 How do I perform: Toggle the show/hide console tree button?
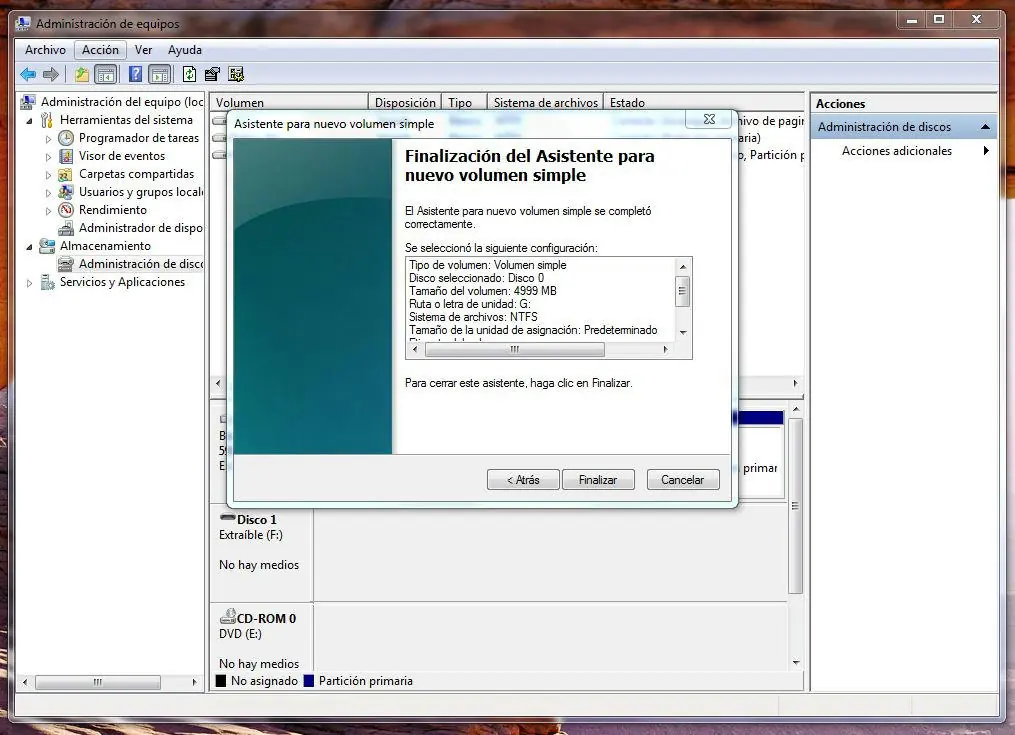106,74
